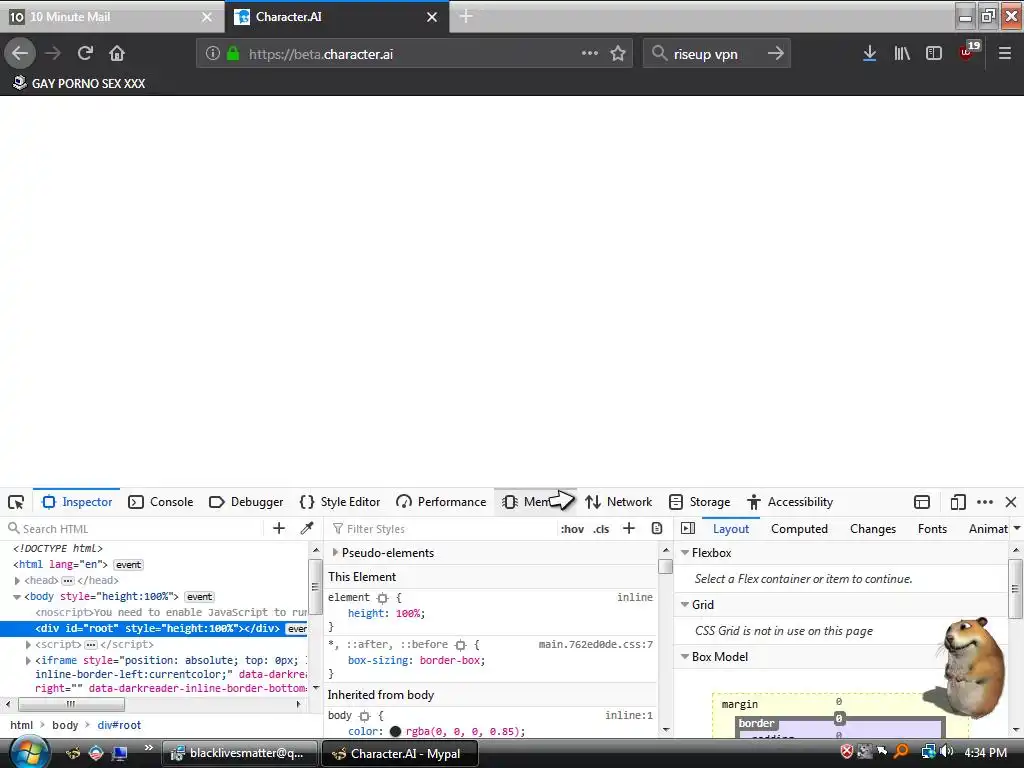The image size is (1024, 768).
Task: Open devtools customize three-dot menu
Action: (985, 502)
